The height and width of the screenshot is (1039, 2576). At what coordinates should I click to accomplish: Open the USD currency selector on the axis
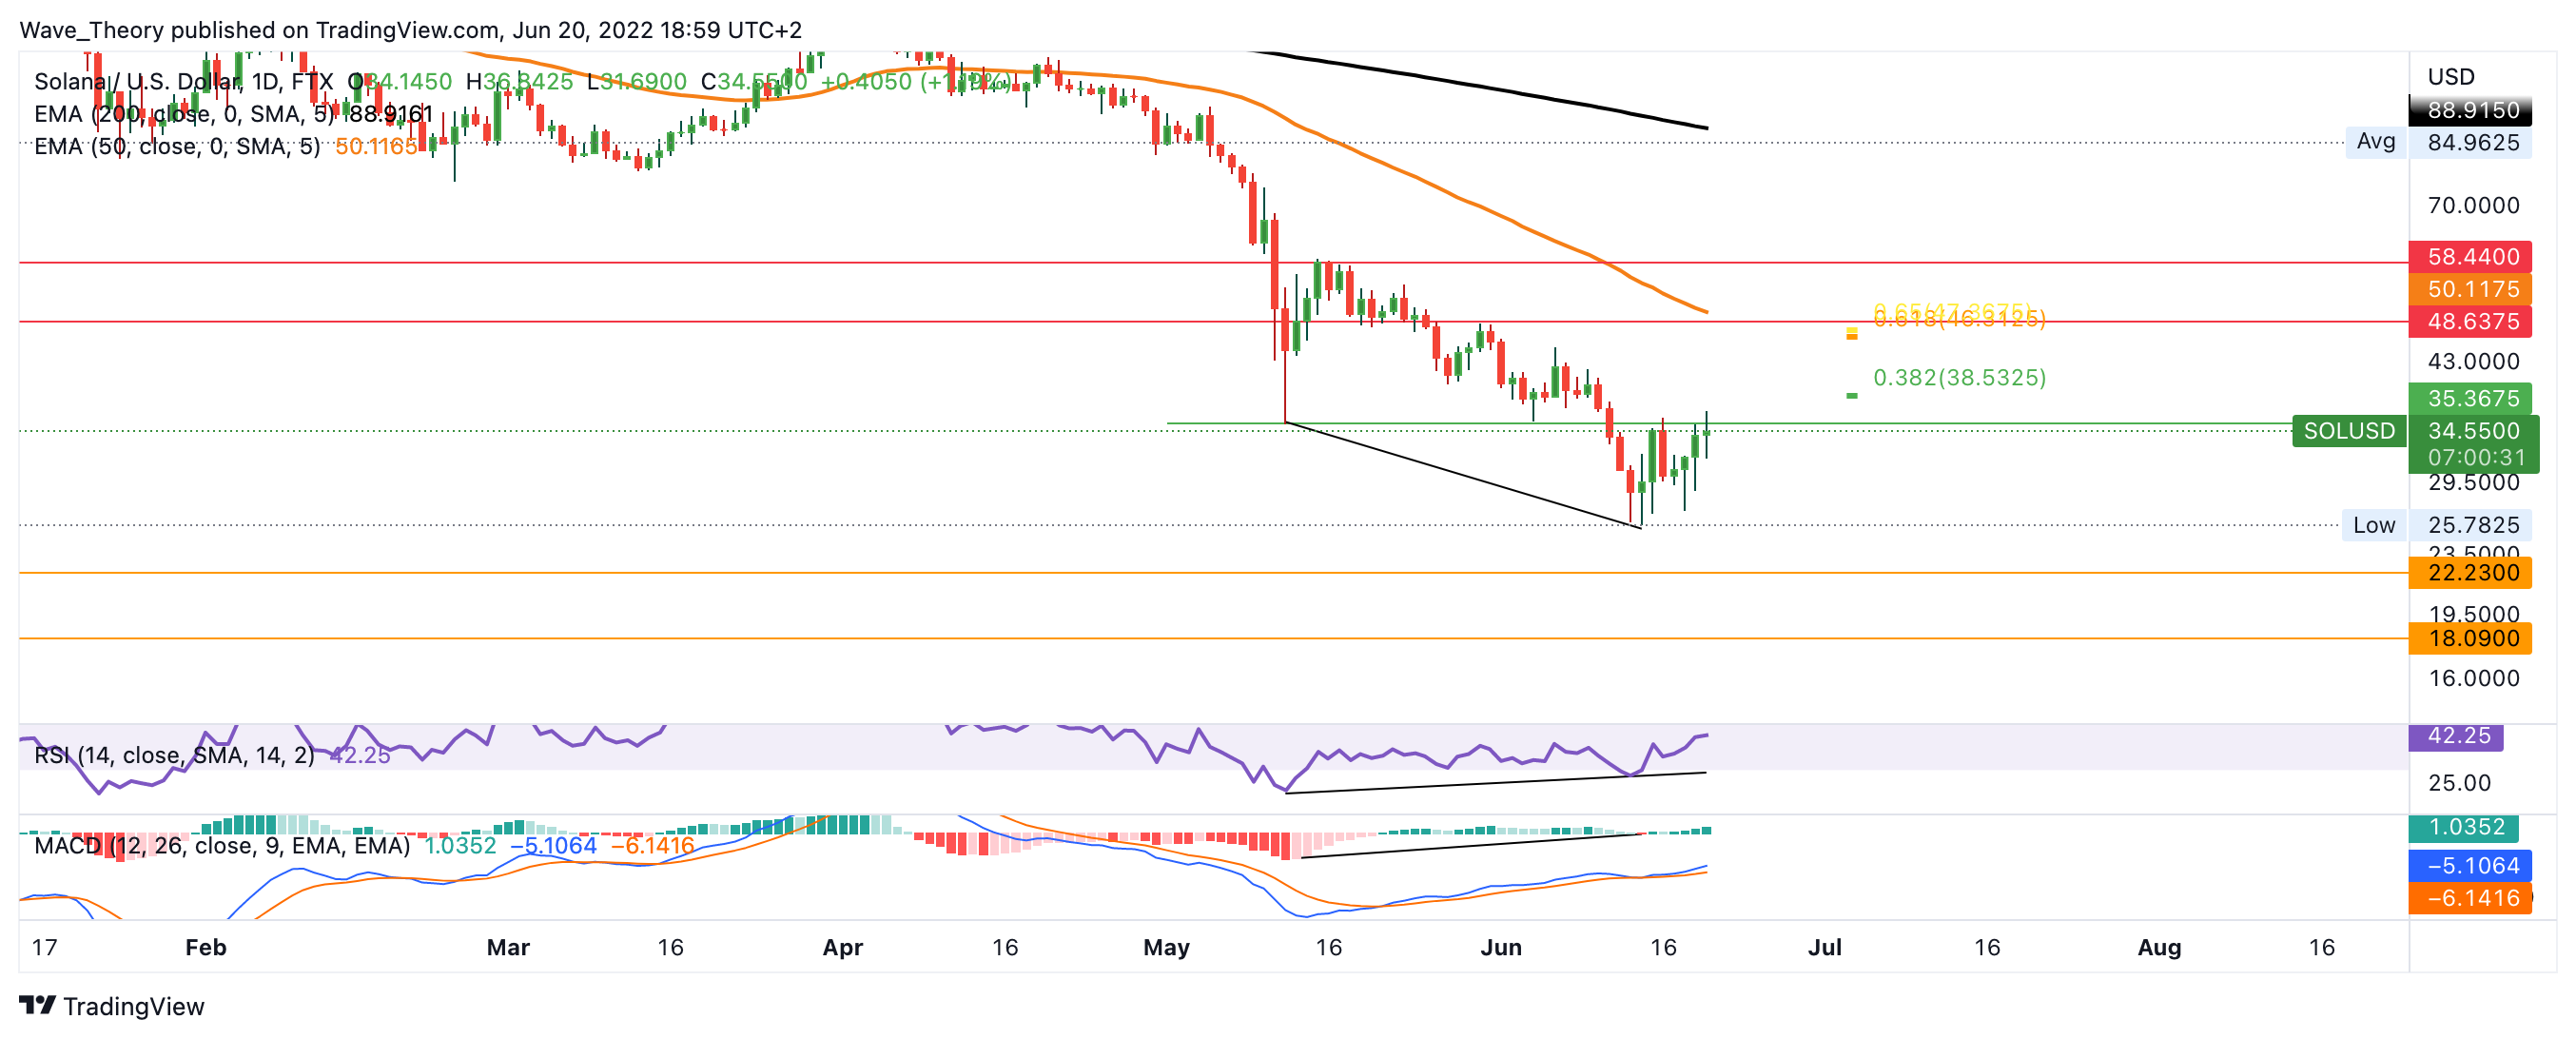[x=2450, y=77]
